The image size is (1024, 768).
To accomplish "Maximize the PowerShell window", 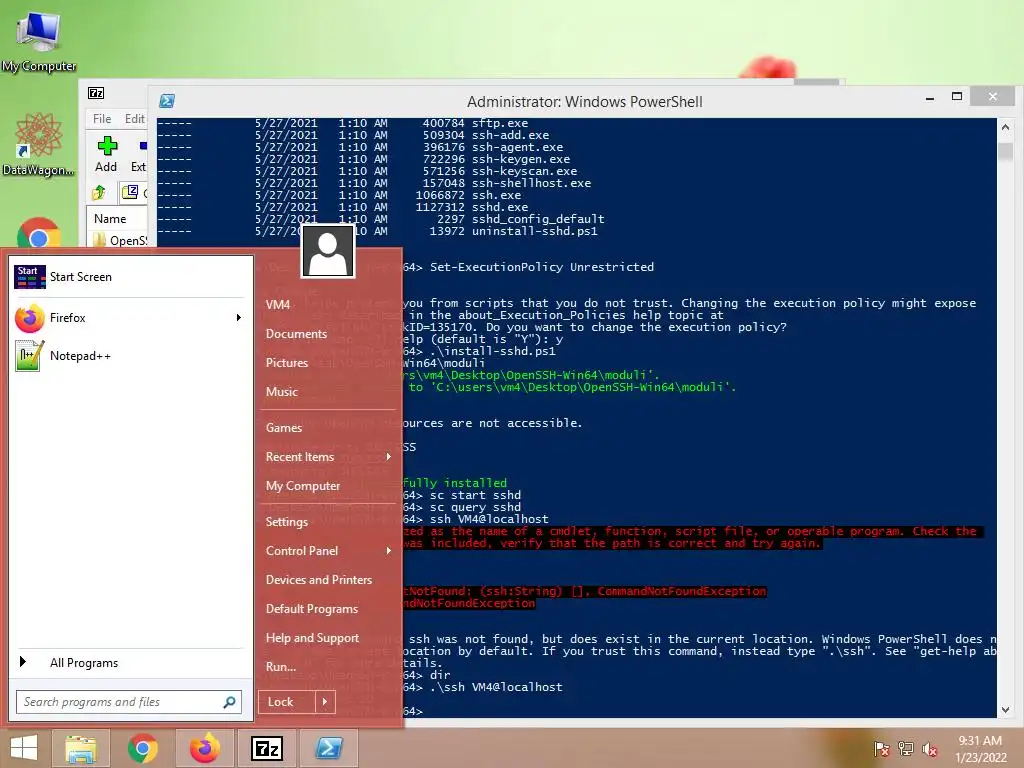I will point(957,97).
